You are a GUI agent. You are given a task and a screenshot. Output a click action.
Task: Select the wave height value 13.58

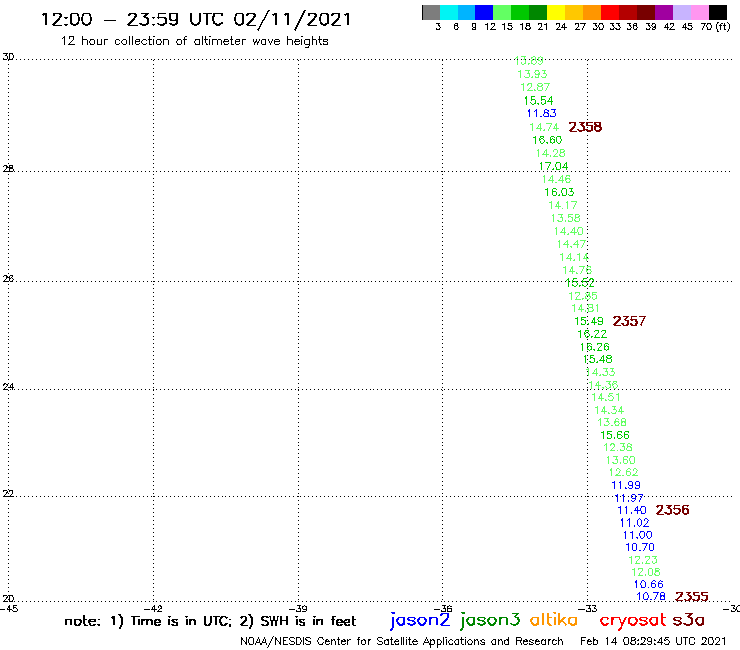pyautogui.click(x=565, y=218)
